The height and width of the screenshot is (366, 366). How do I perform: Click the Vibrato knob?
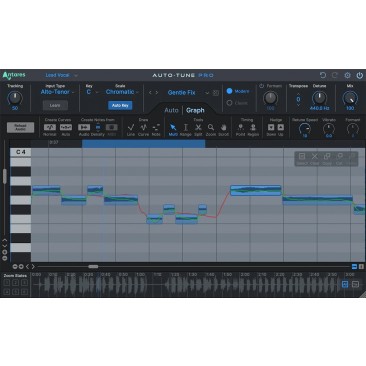[329, 128]
